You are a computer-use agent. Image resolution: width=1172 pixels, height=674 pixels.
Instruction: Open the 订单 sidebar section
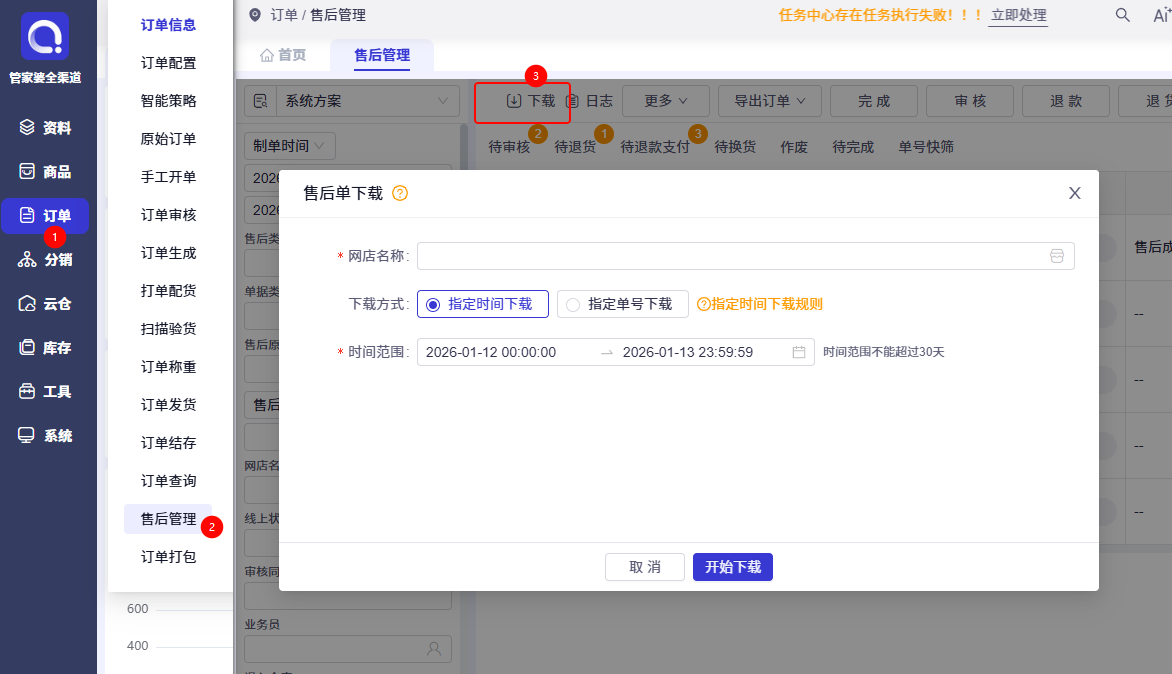(45, 216)
